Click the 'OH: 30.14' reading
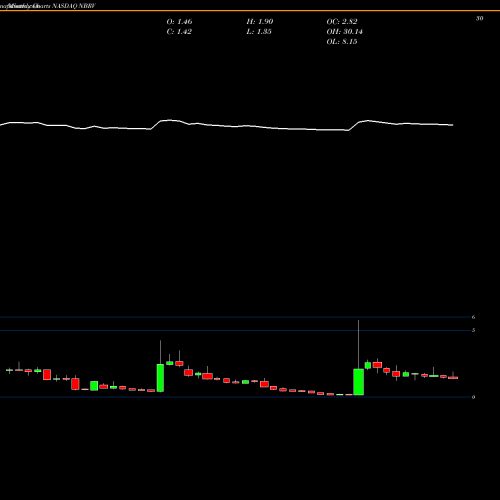 point(344,32)
